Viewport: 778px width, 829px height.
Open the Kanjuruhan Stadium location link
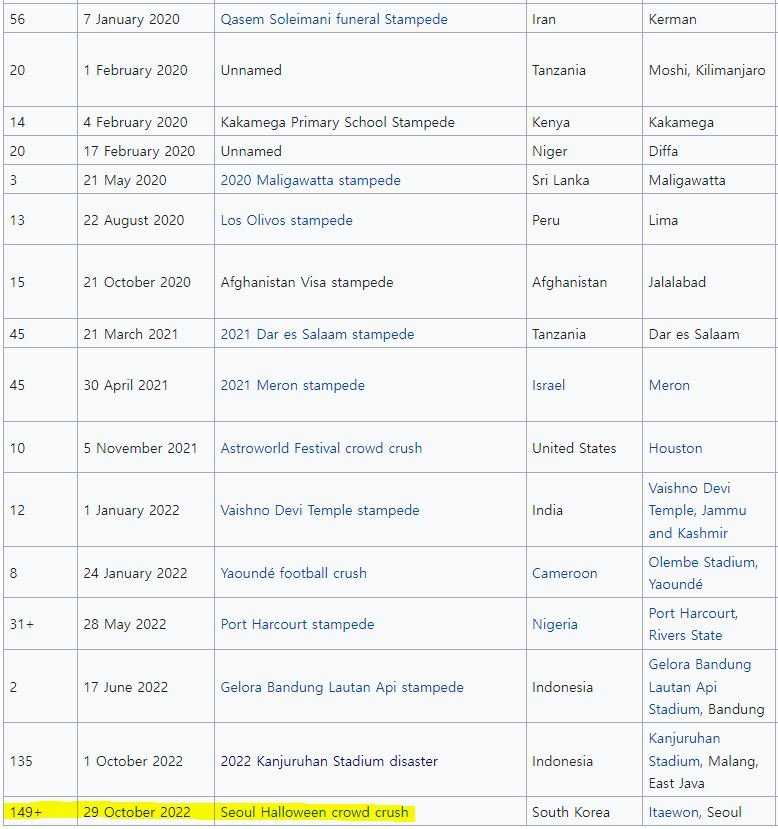684,750
